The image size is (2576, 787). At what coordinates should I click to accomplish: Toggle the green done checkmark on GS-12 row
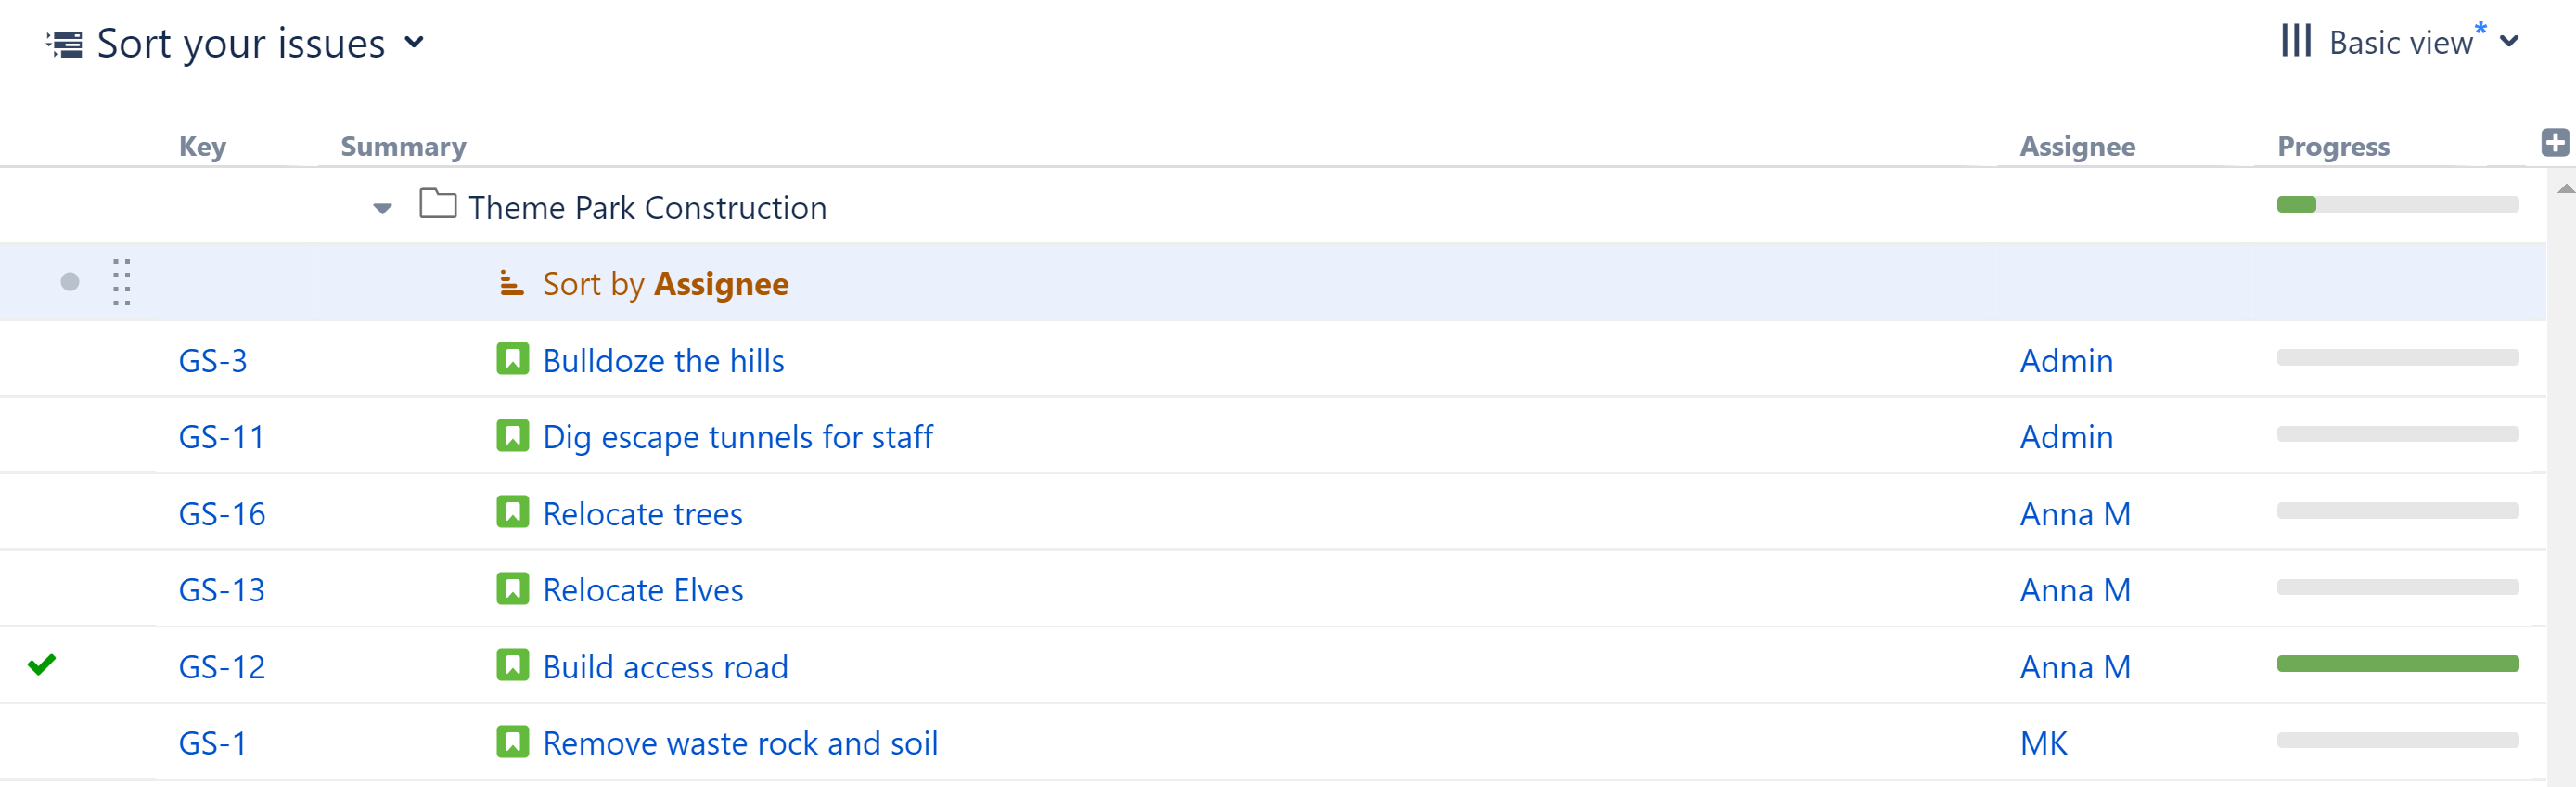[x=42, y=665]
